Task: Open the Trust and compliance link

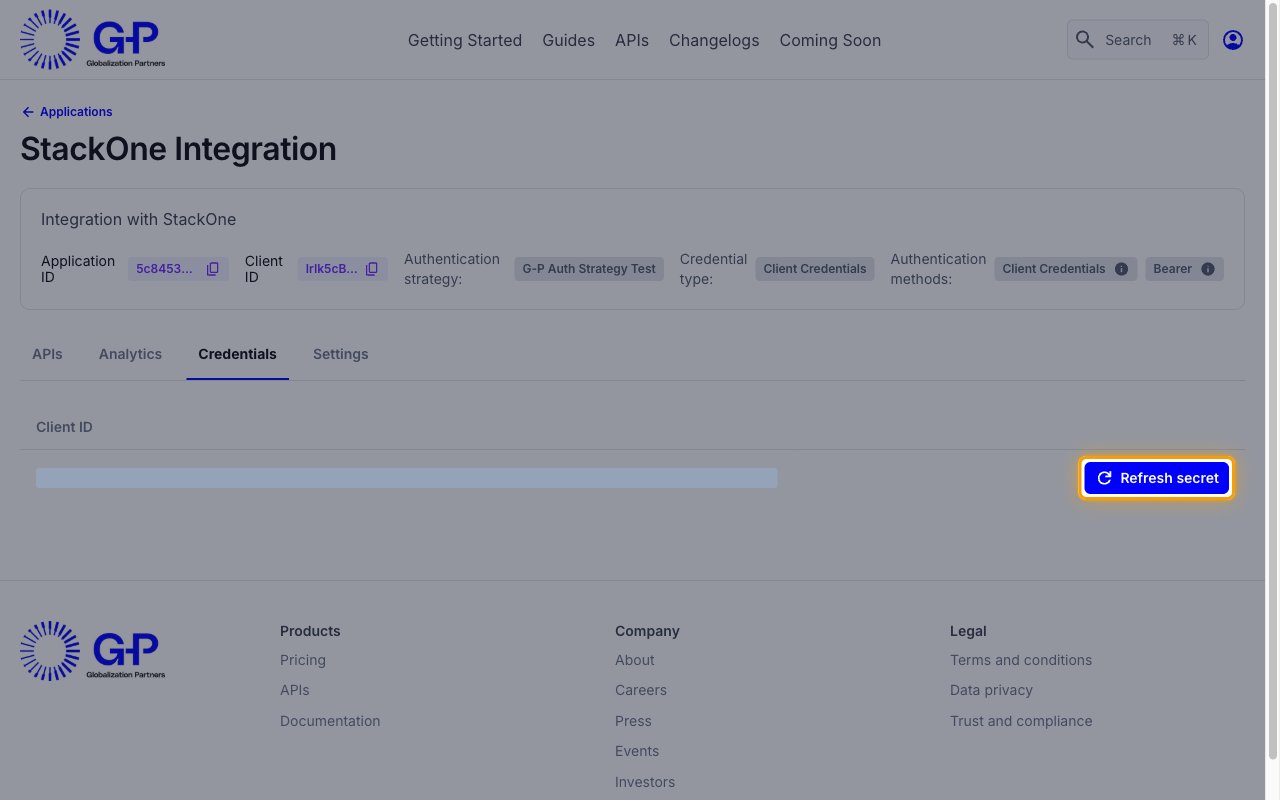Action: tap(1021, 721)
